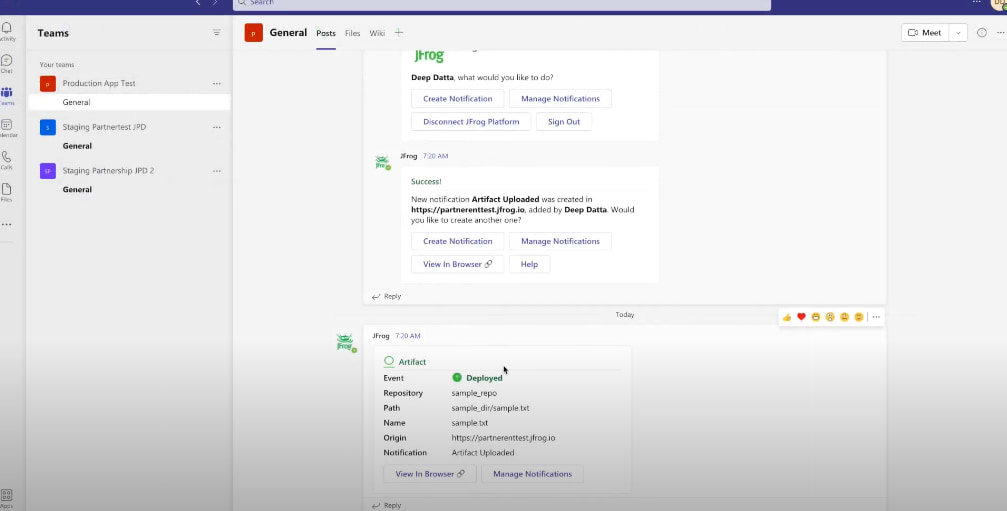Click the search box at top

click(x=502, y=4)
